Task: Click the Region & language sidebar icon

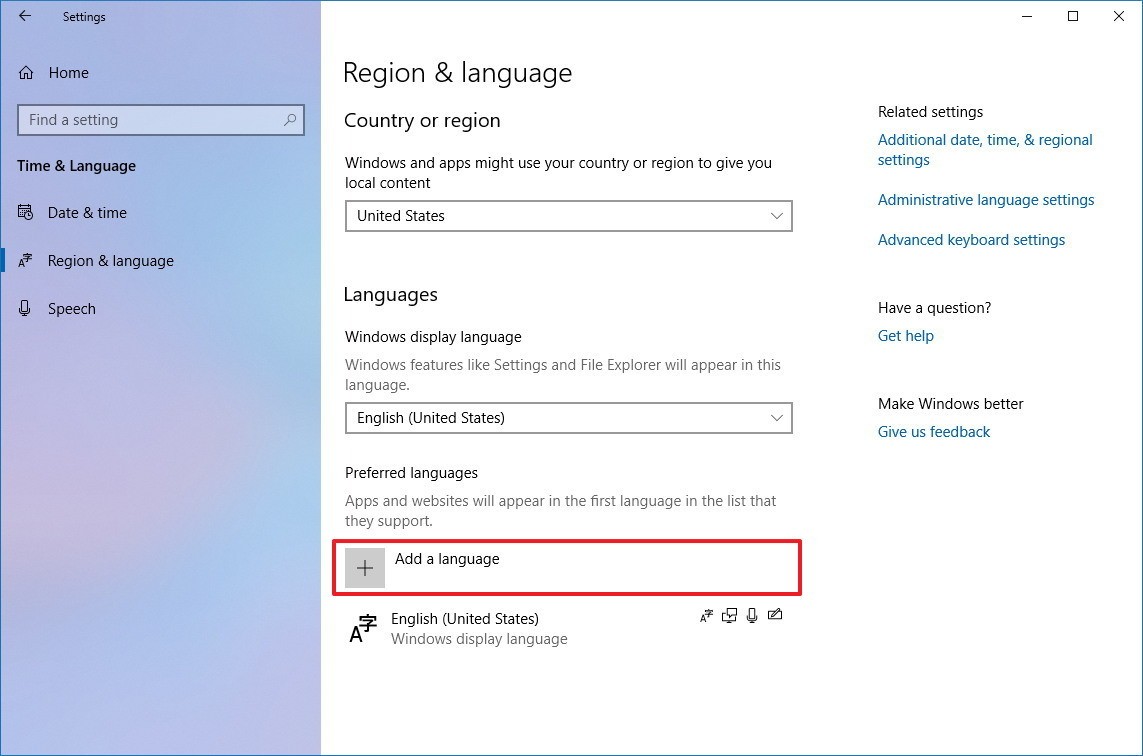Action: pyautogui.click(x=26, y=260)
